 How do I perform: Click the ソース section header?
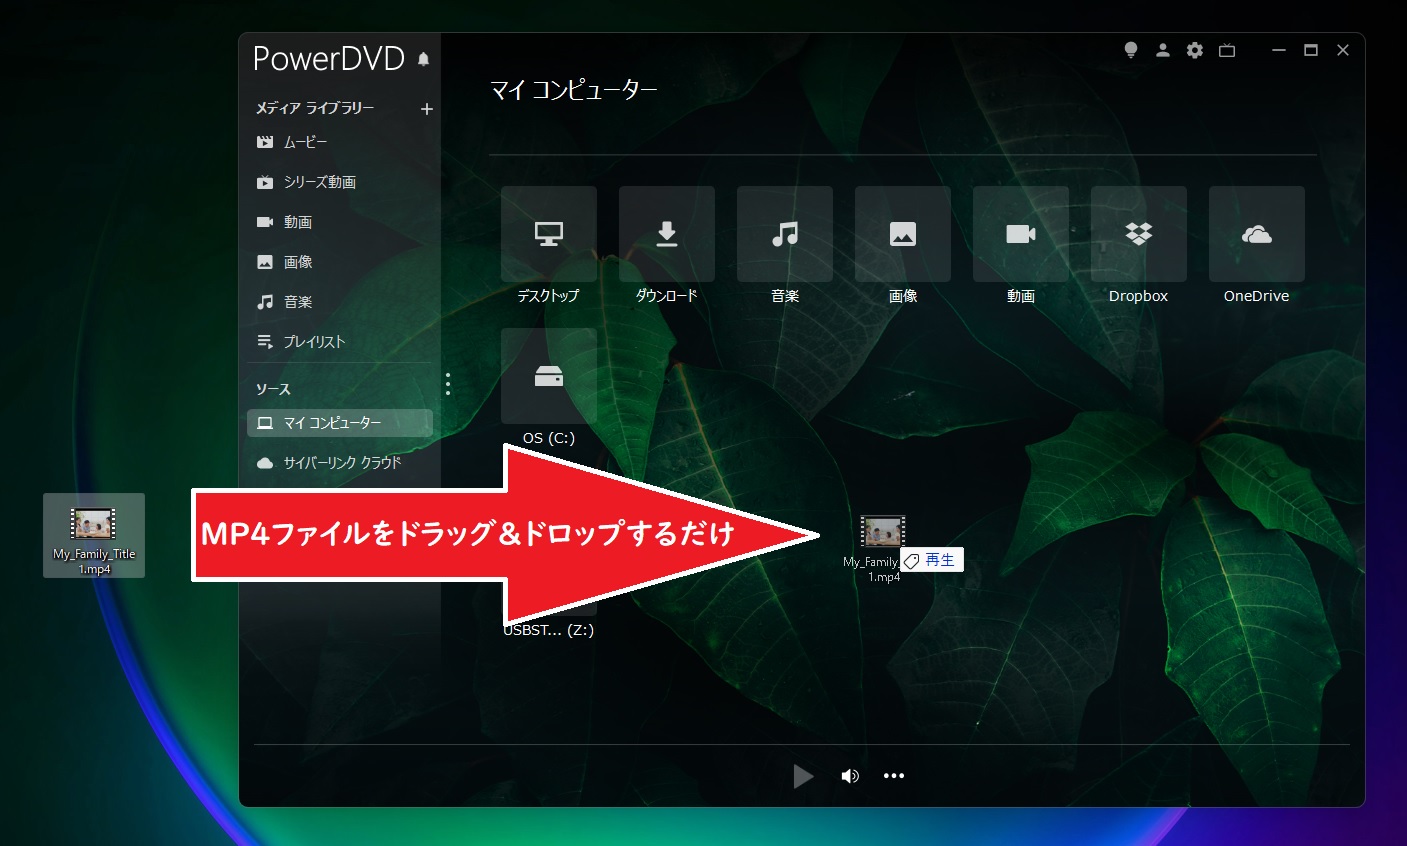(x=273, y=389)
